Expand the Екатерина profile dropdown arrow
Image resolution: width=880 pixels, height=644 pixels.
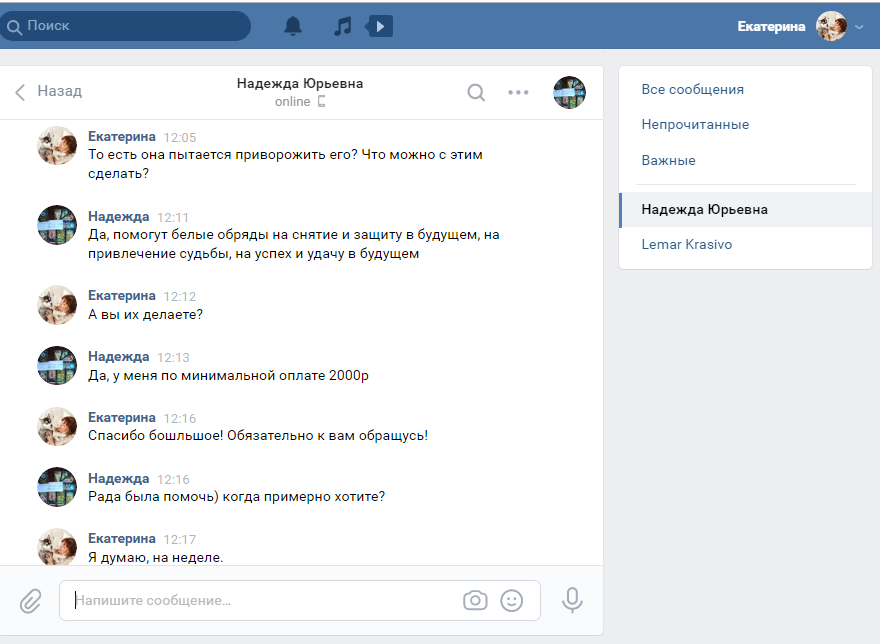tap(859, 27)
